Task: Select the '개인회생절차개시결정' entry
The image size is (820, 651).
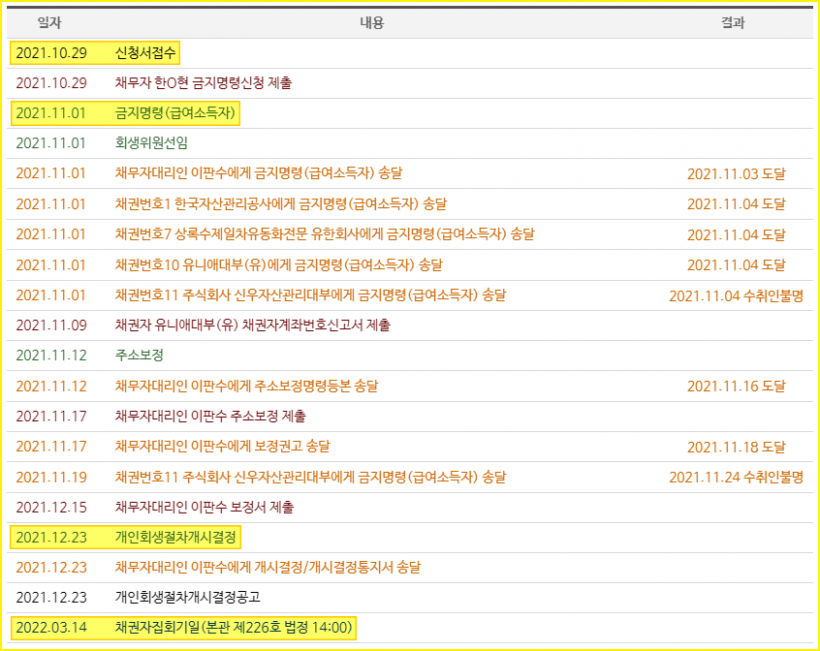Action: click(176, 537)
